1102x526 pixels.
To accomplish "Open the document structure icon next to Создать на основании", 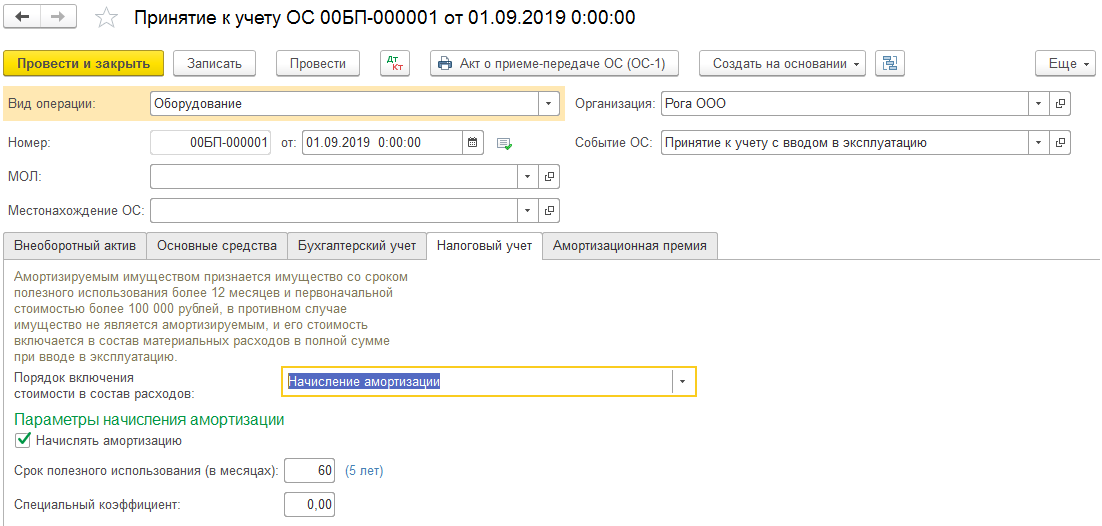I will (889, 63).
